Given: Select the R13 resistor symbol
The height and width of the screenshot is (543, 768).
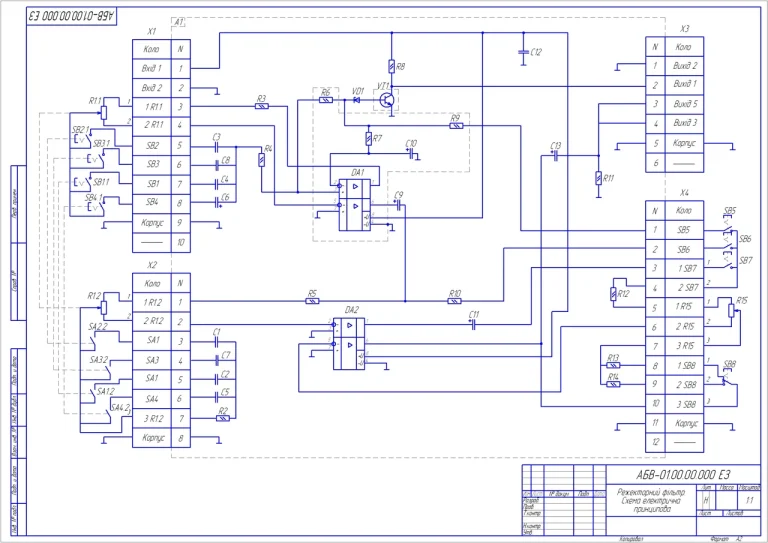Looking at the screenshot, I should [x=613, y=365].
